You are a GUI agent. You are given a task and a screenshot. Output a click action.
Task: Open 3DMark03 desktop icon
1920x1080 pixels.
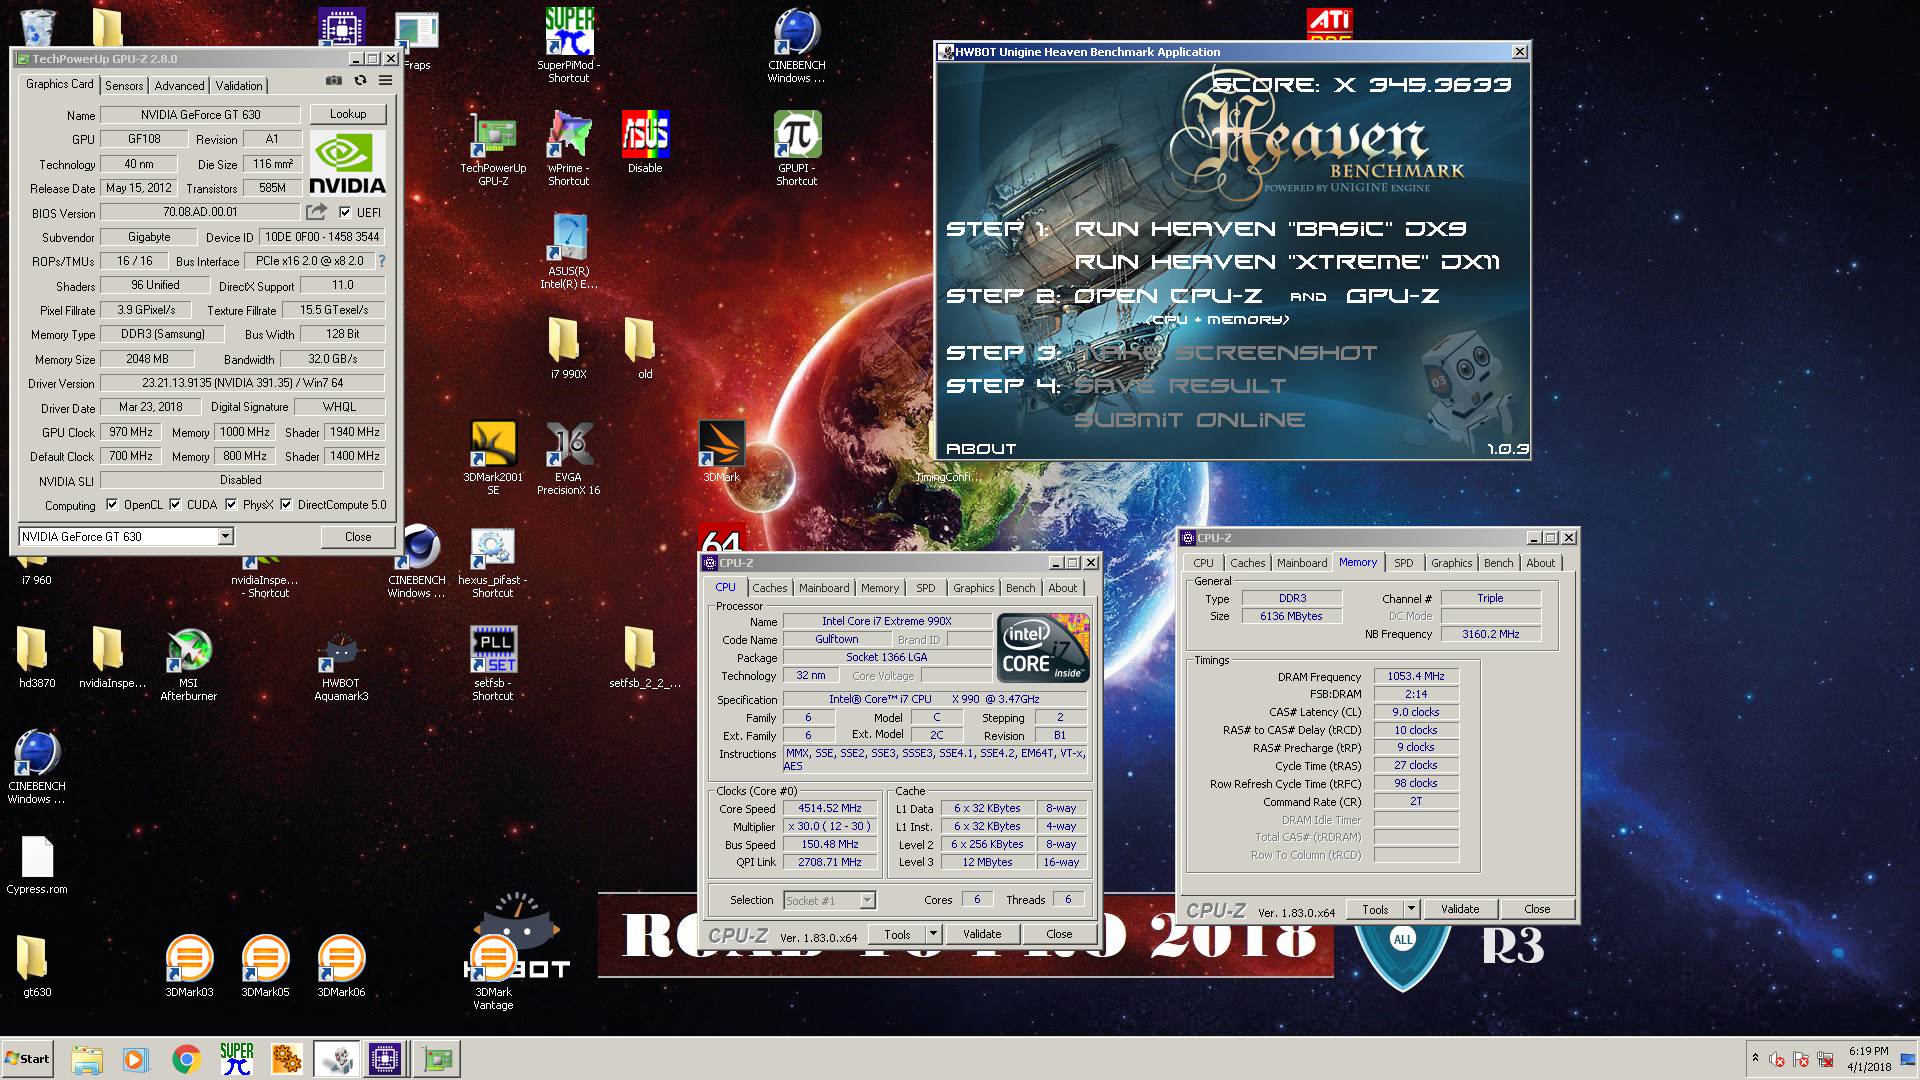click(x=189, y=965)
